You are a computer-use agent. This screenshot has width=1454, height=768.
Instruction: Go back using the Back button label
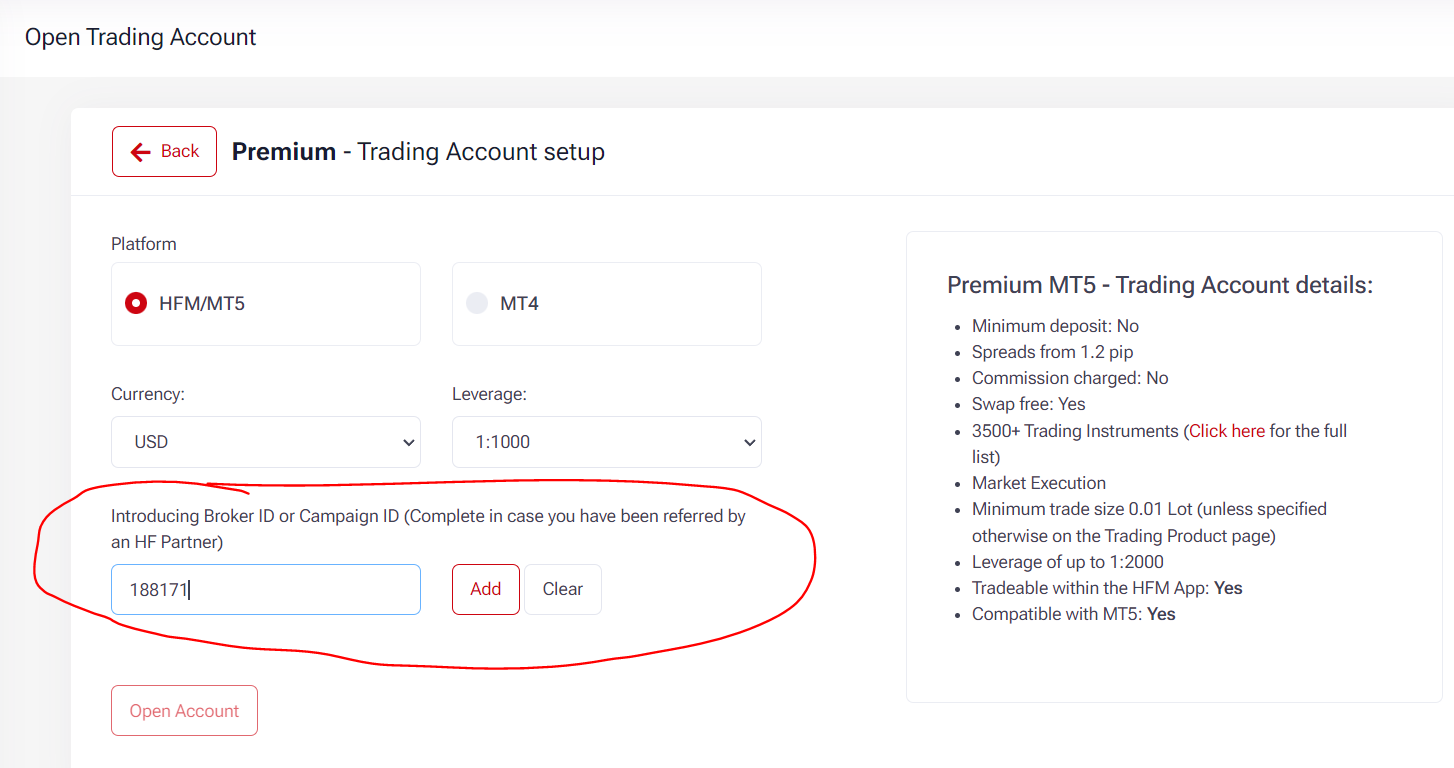[x=180, y=152]
